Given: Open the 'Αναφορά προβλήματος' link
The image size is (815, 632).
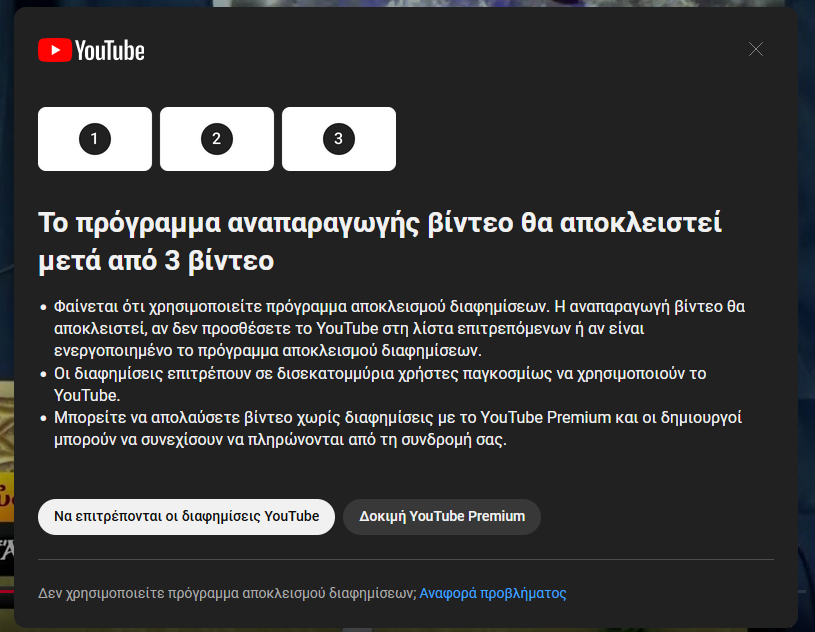Looking at the screenshot, I should tap(492, 593).
